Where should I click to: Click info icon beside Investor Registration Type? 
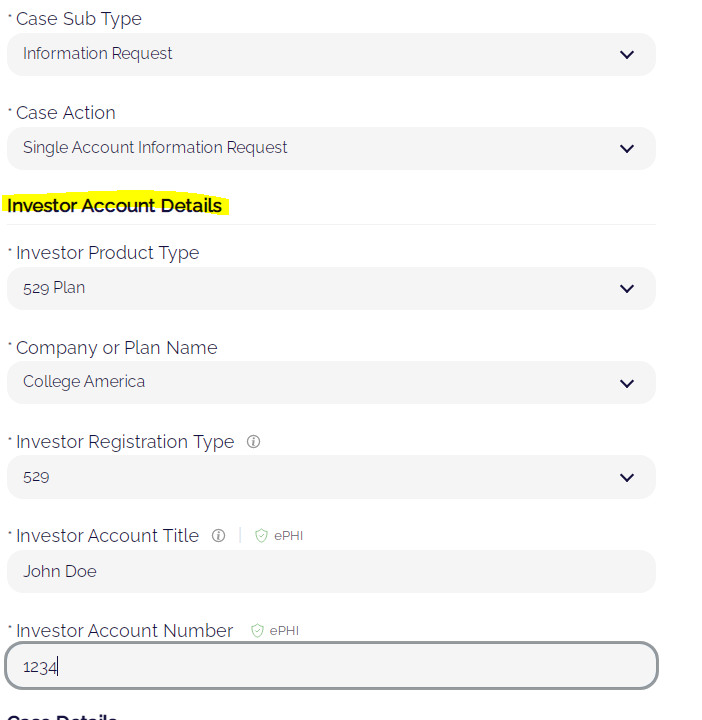pos(253,442)
